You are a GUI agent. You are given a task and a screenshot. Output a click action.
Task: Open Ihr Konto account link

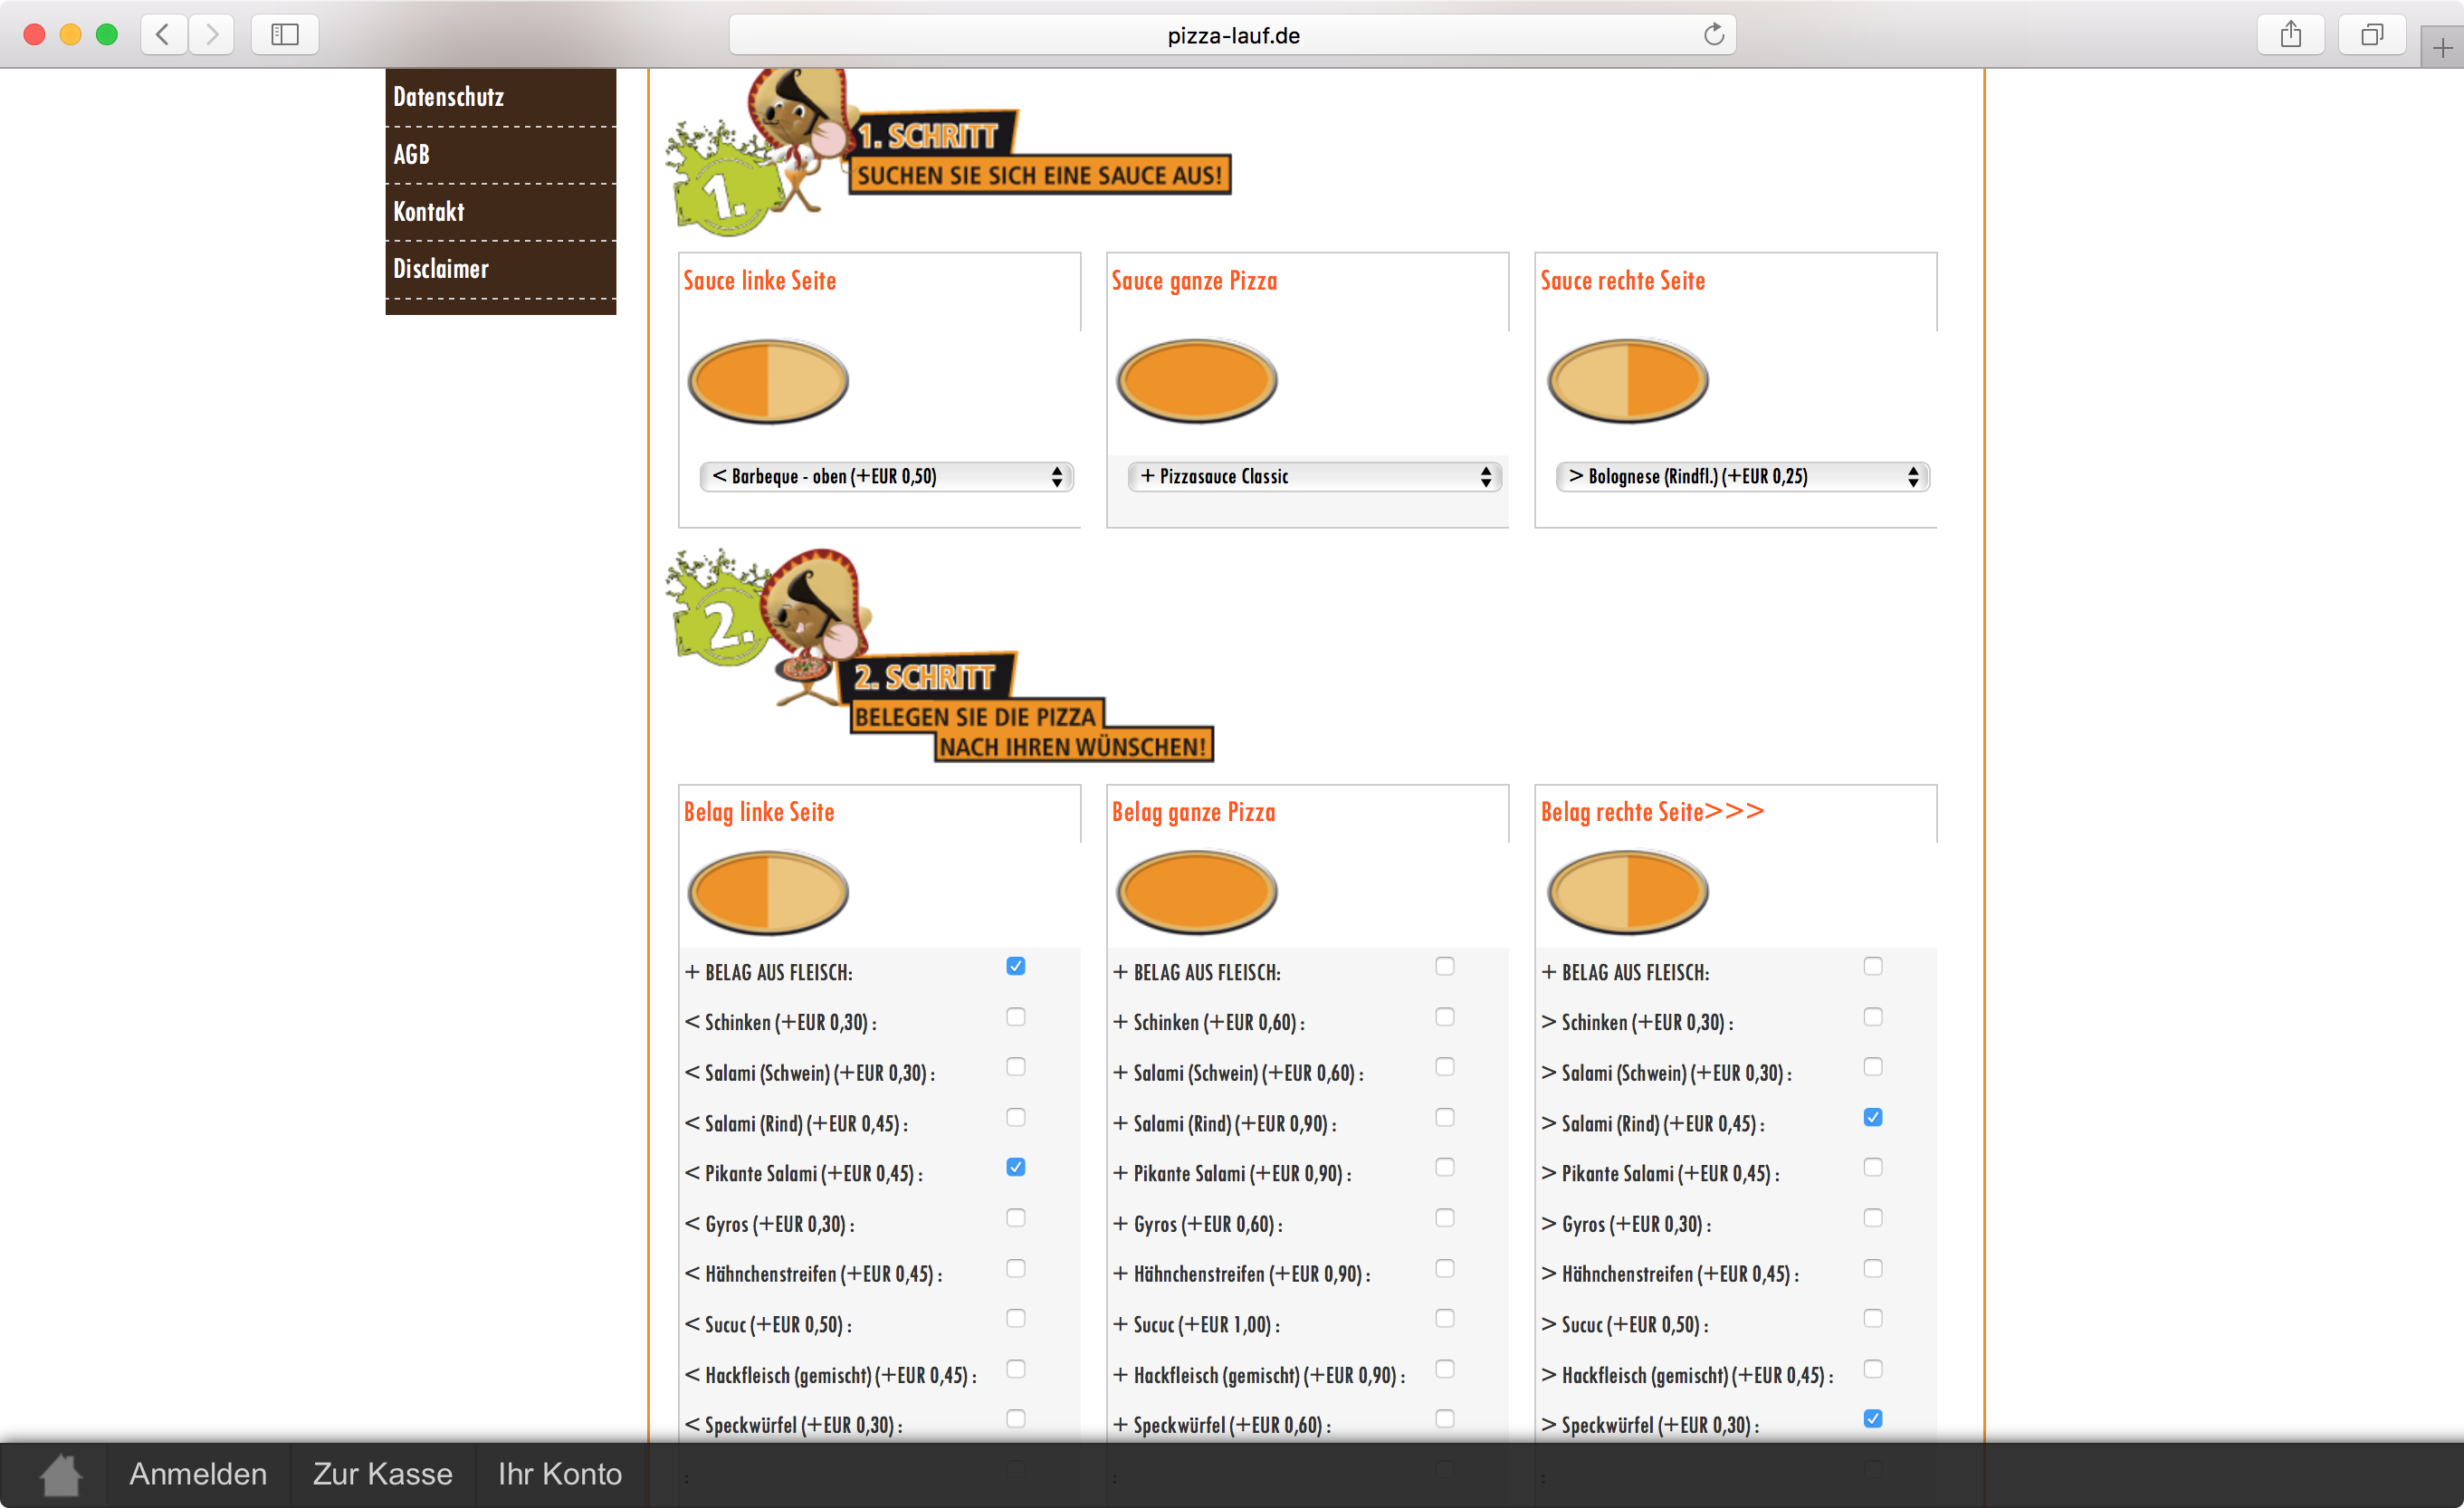point(560,1474)
